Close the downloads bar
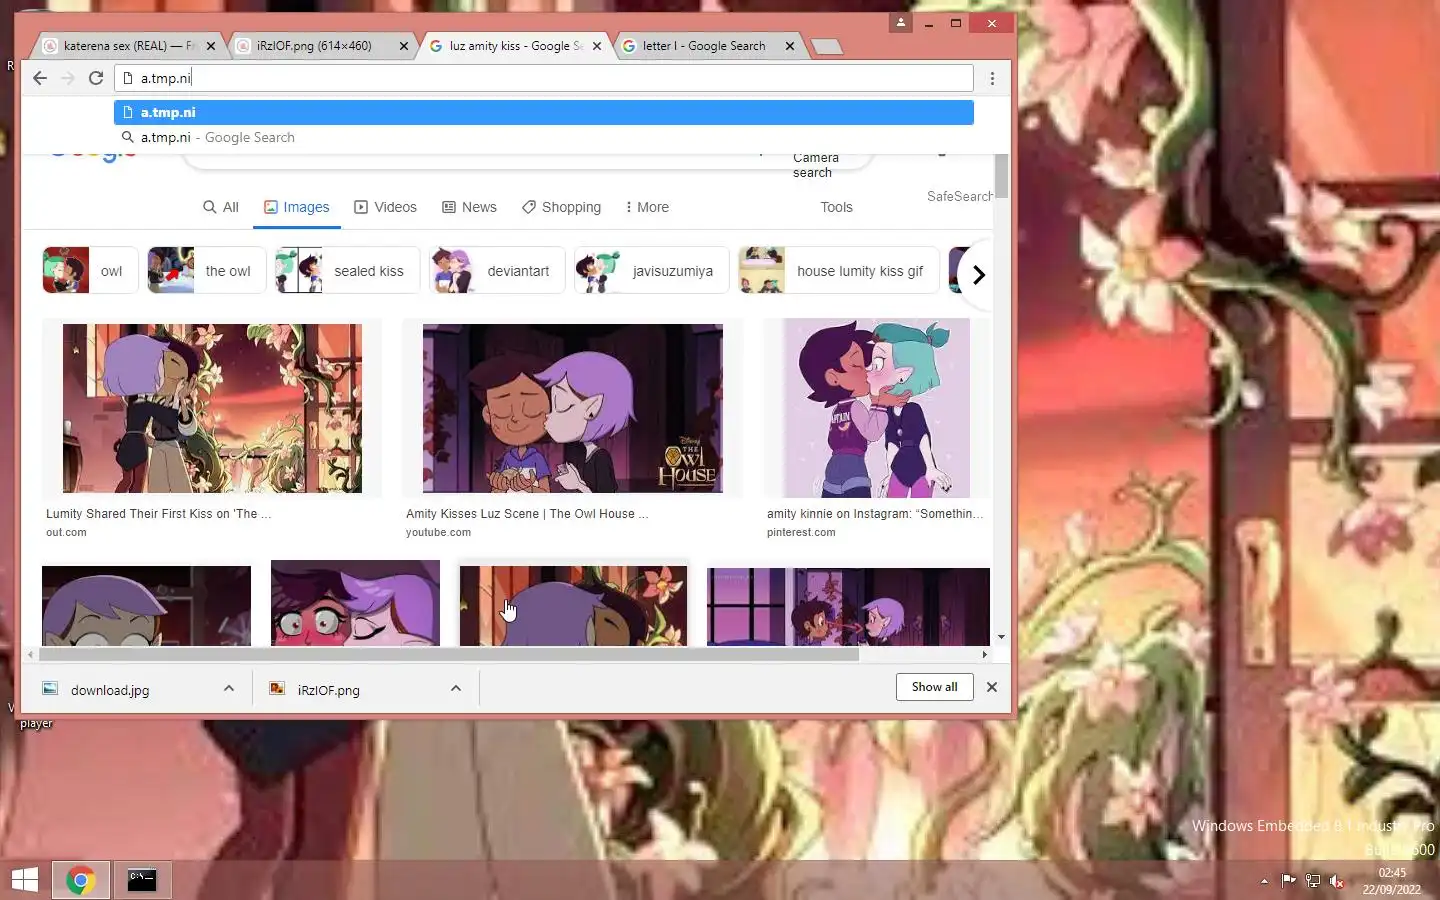The height and width of the screenshot is (900, 1440). (992, 687)
